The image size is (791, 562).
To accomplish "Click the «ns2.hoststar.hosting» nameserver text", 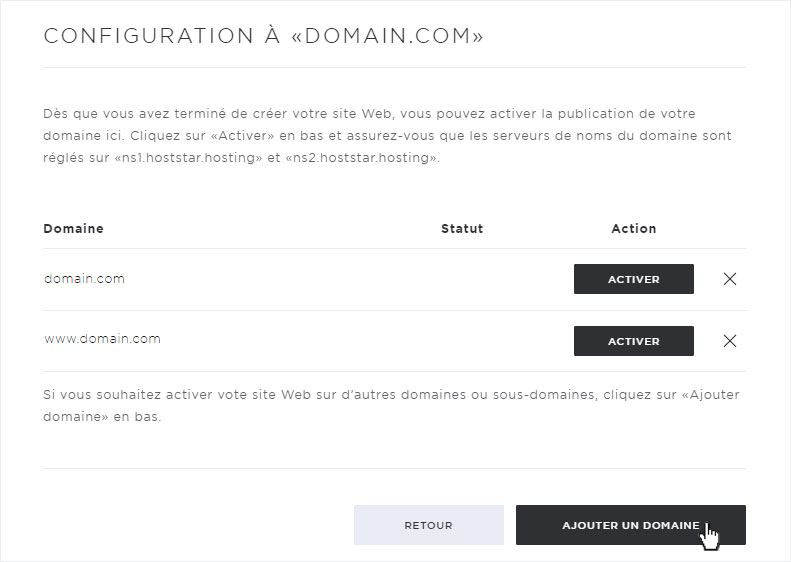I will (x=361, y=158).
